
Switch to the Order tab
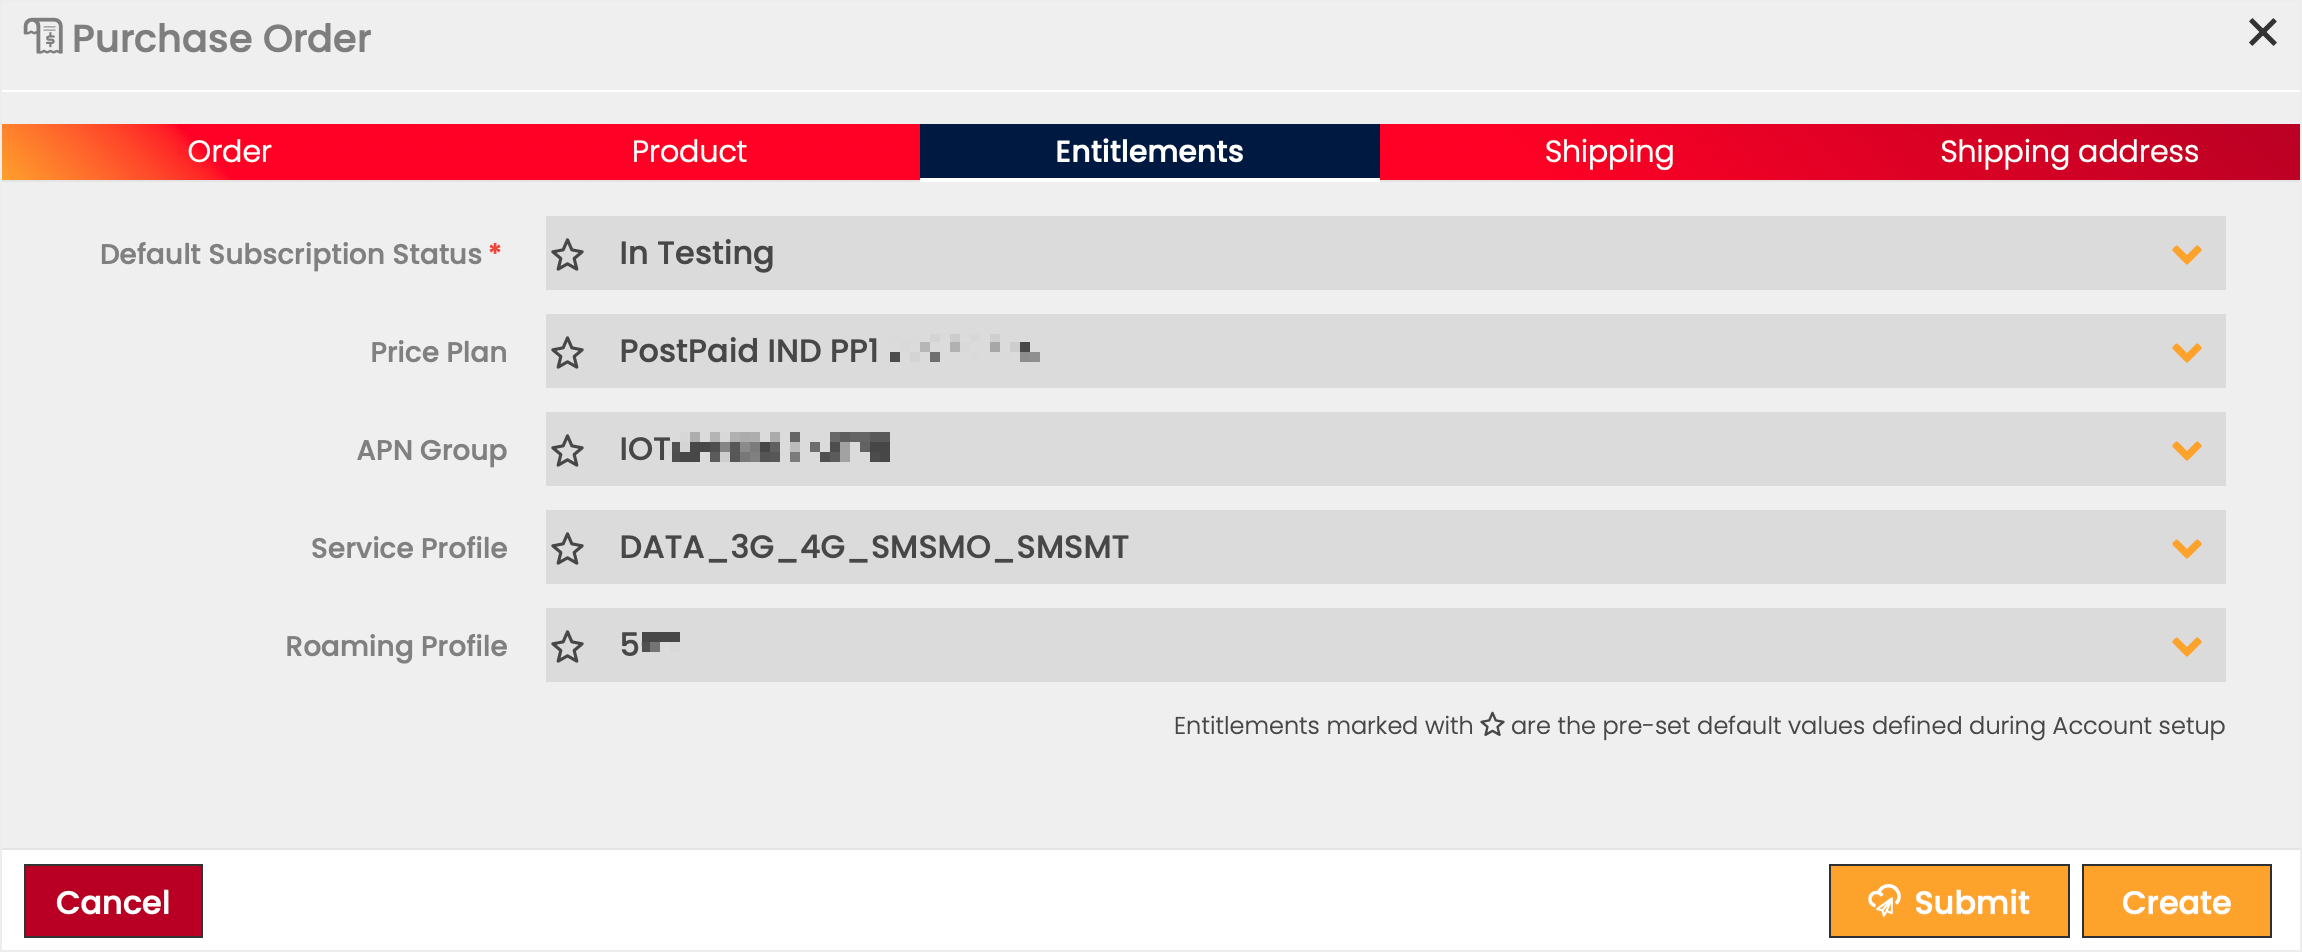pyautogui.click(x=230, y=152)
